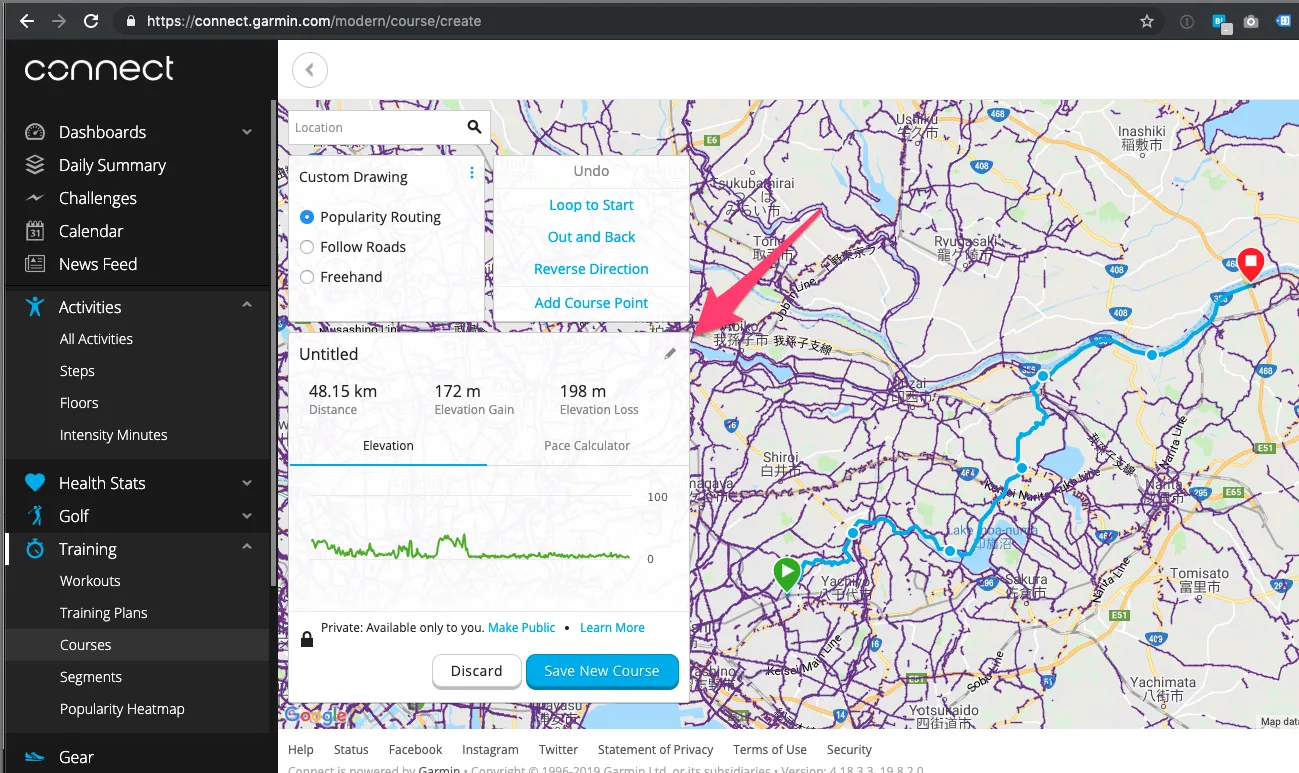Click the Make Public link
Image resolution: width=1299 pixels, height=773 pixels.
tap(521, 627)
